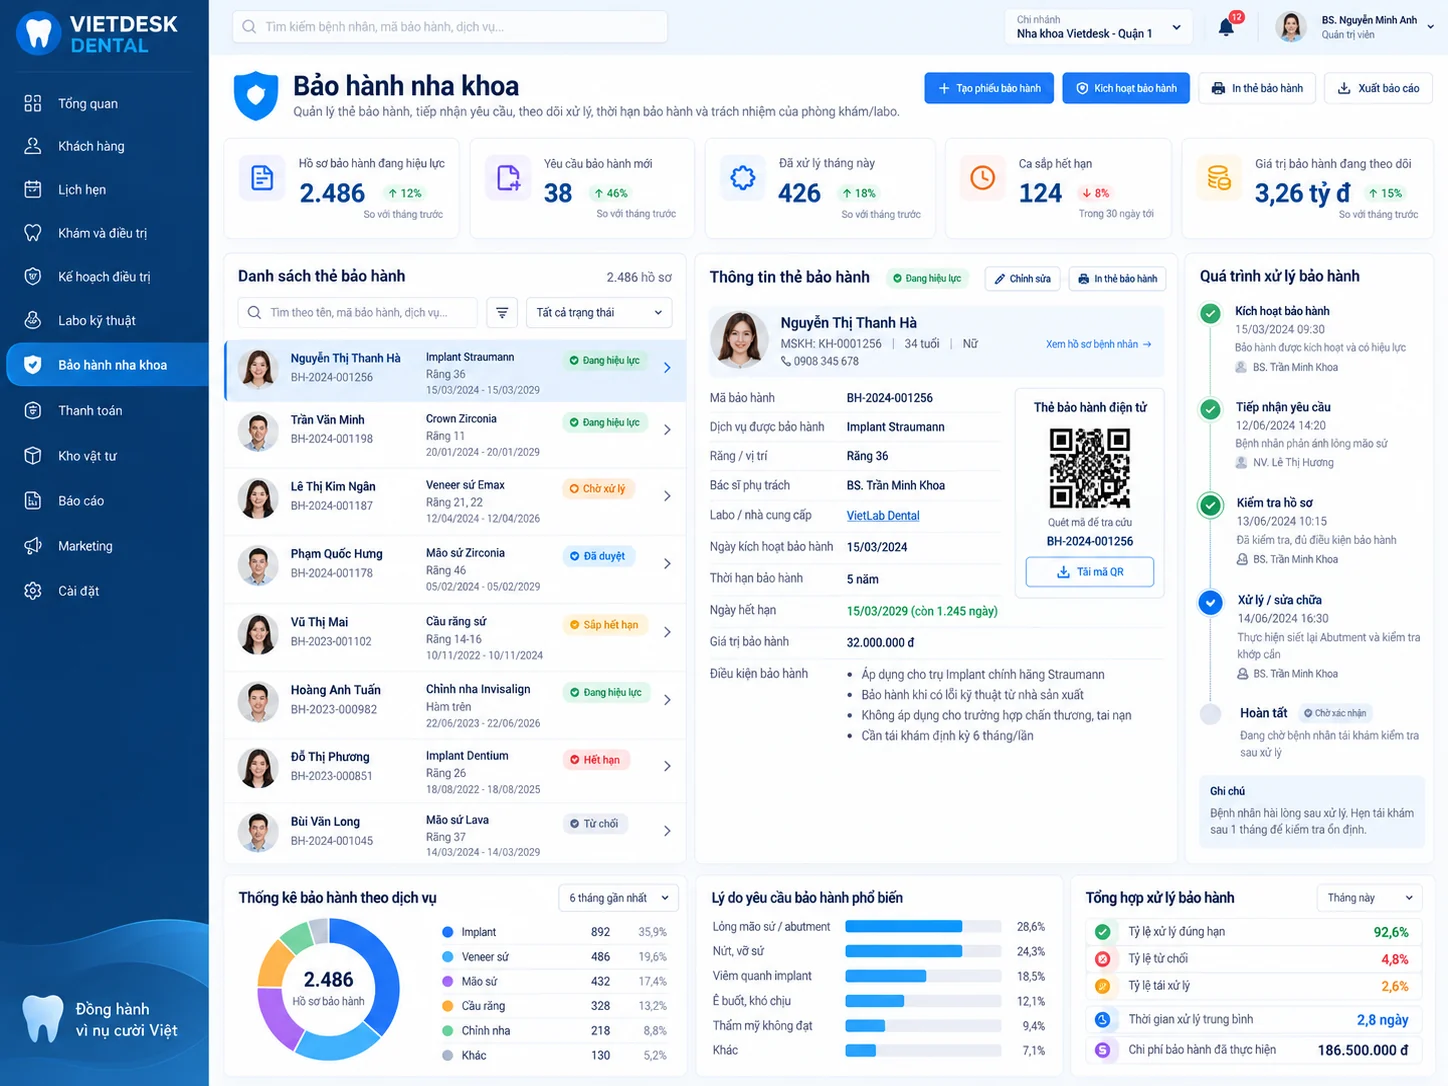Screen dimensions: 1448x1086
Task: Follow the Xem hồ sơ bệnh nhân link
Action: [1099, 344]
